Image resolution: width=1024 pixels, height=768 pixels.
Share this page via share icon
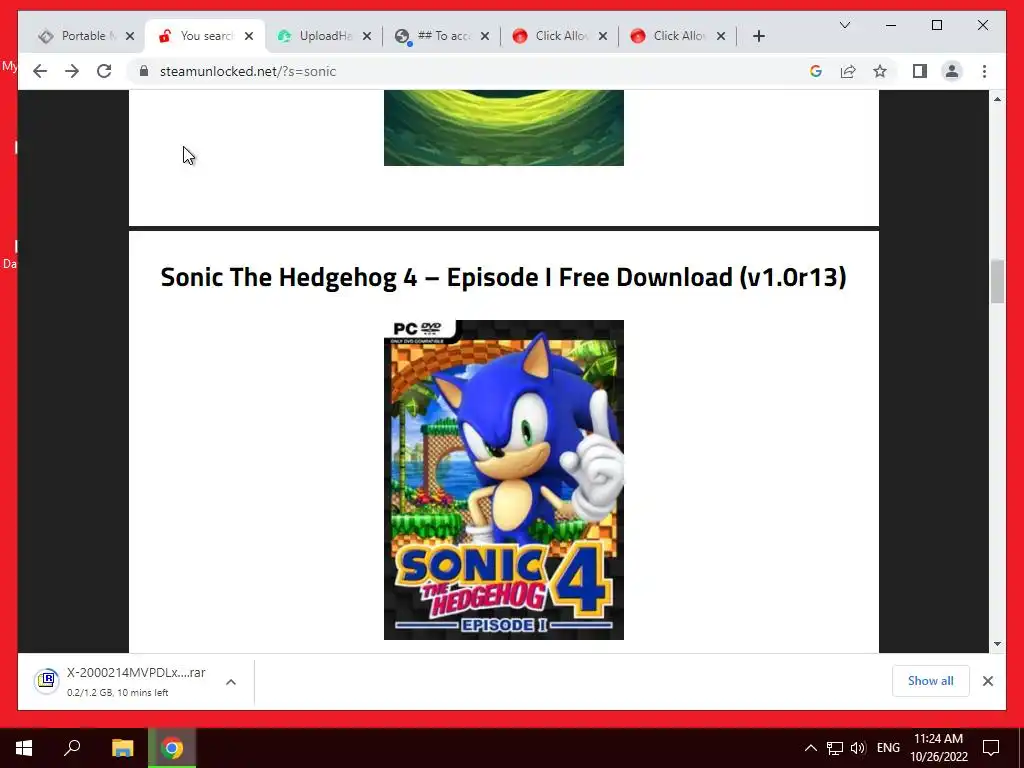848,71
